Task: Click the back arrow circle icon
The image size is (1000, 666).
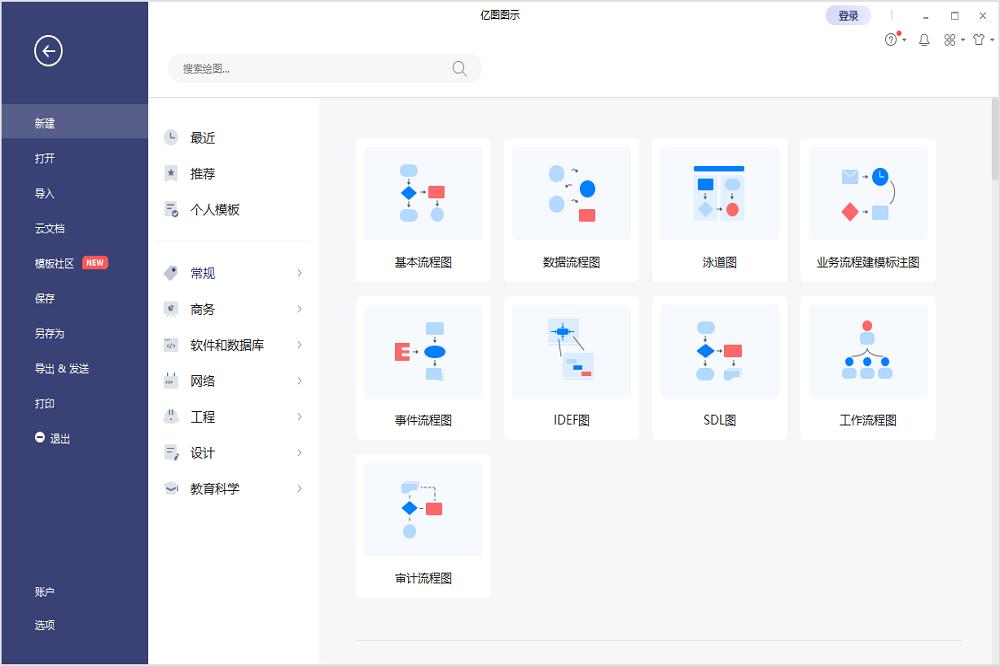Action: point(48,51)
